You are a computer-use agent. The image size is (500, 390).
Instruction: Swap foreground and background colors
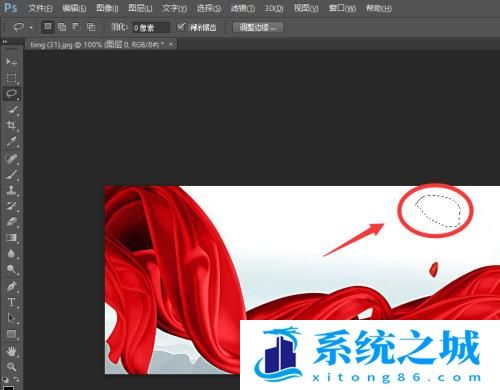[x=16, y=379]
